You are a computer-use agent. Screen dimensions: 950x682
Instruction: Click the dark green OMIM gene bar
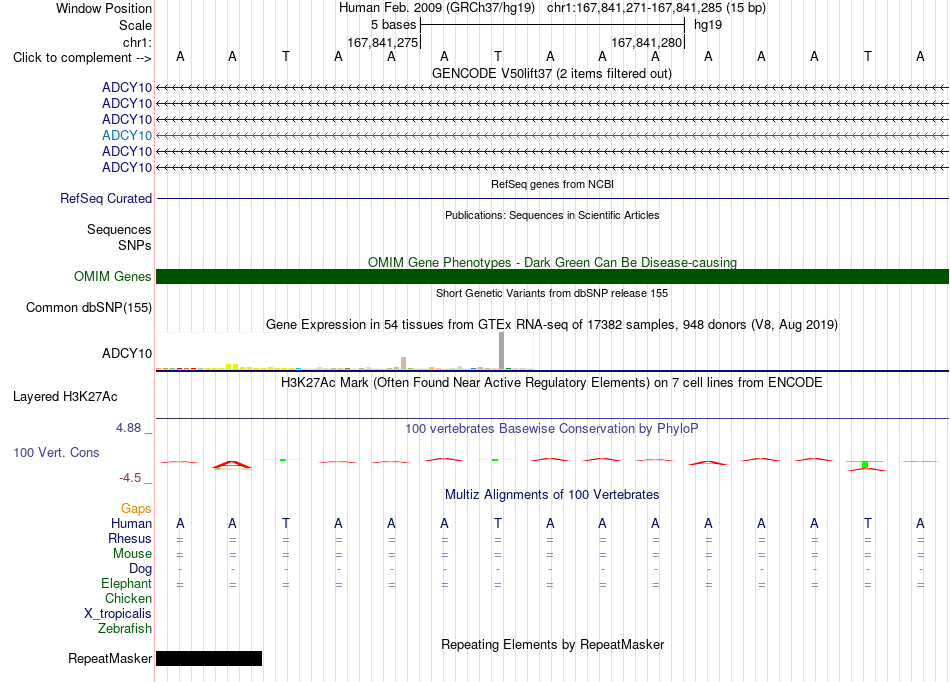pyautogui.click(x=552, y=277)
